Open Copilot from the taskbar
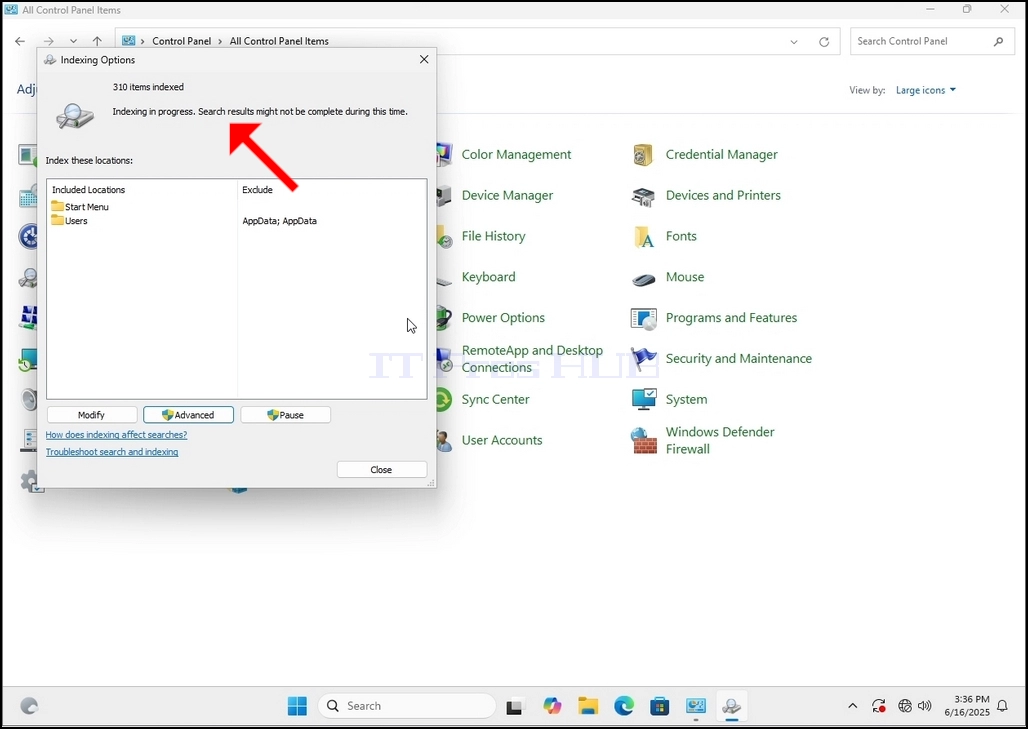The image size is (1028, 729). [x=552, y=706]
